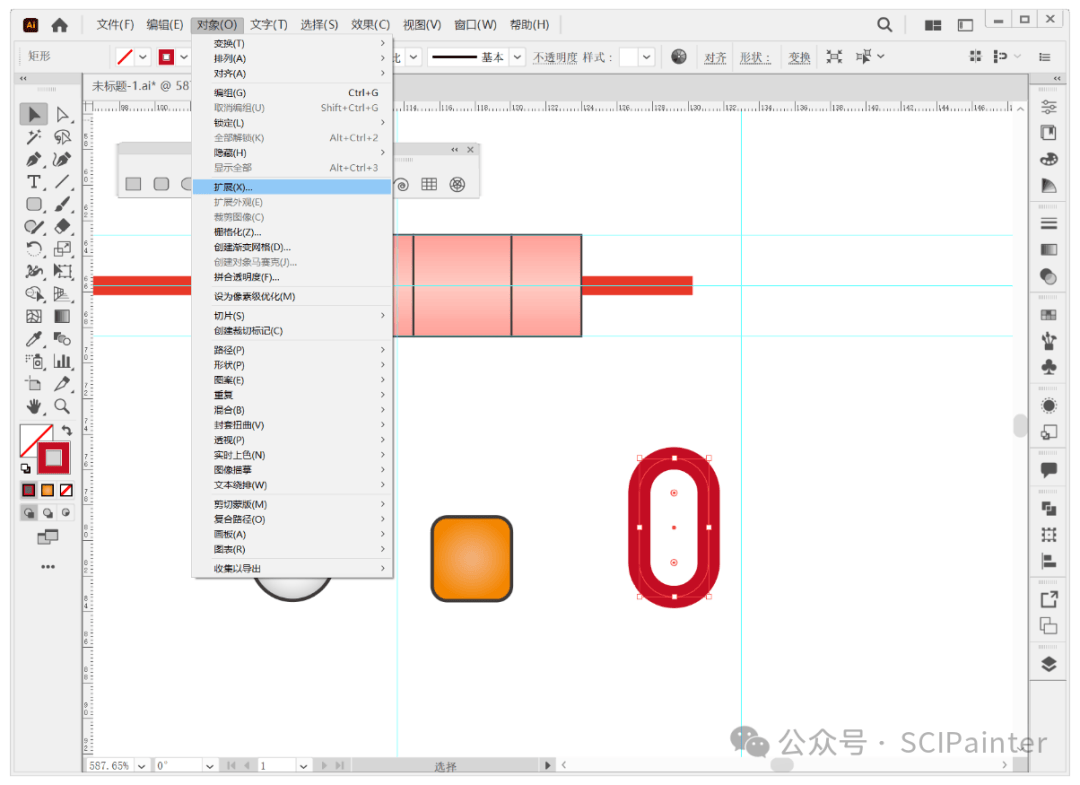This screenshot has width=1080, height=785.
Task: Open fill color dropdown in control bar
Action: 143,57
